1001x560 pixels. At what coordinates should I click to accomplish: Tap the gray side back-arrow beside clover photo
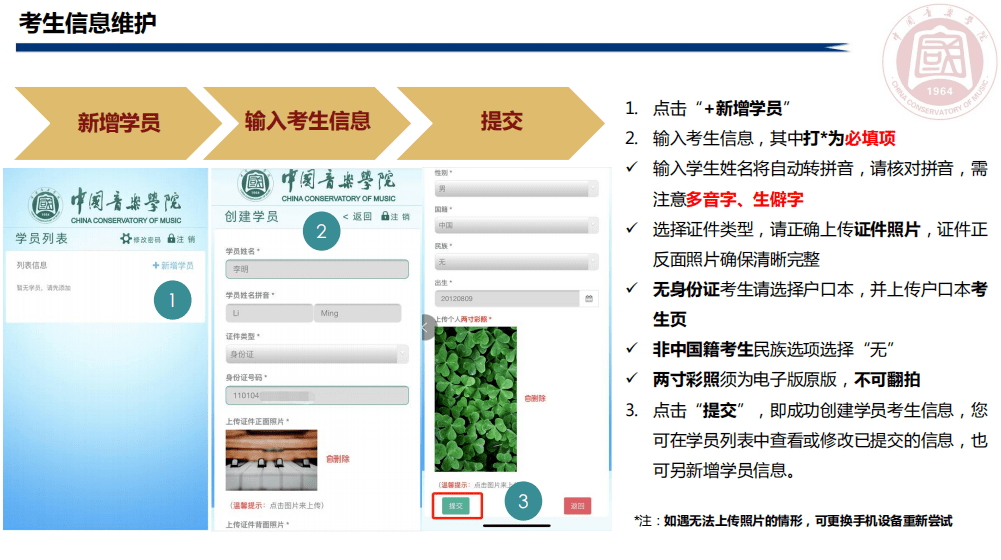[426, 328]
